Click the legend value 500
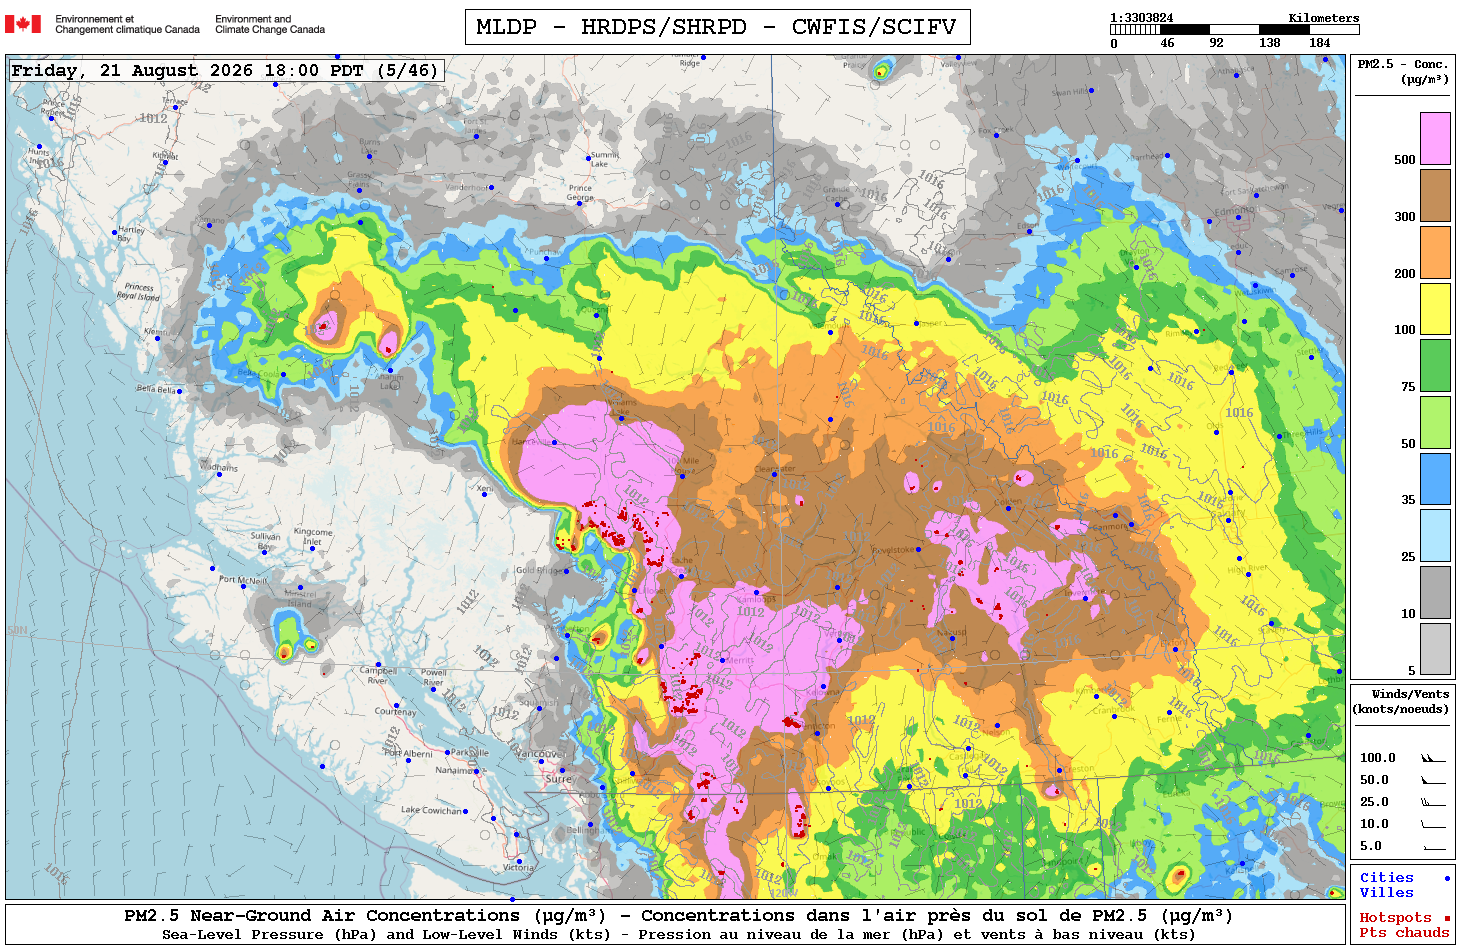This screenshot has height=950, width=1460. (1404, 160)
